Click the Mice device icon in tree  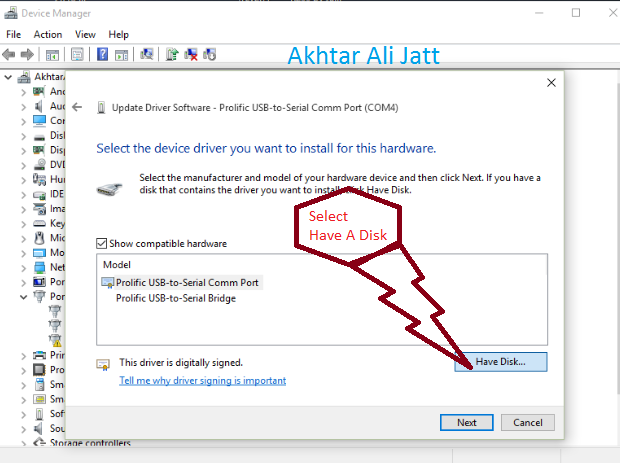click(39, 238)
